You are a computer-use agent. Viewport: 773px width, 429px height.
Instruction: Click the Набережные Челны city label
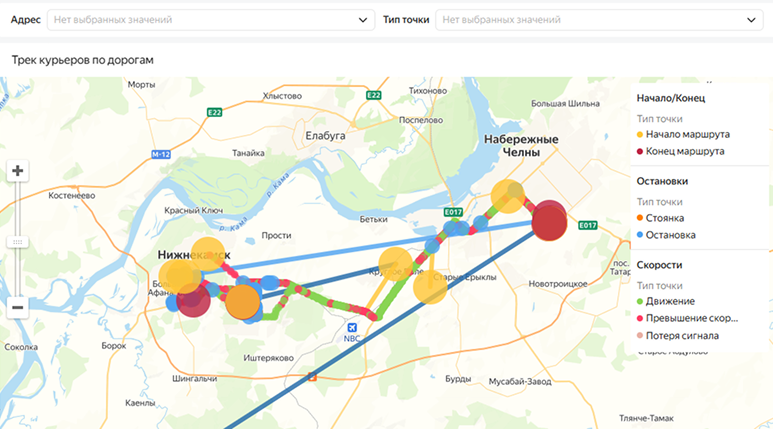pos(521,145)
